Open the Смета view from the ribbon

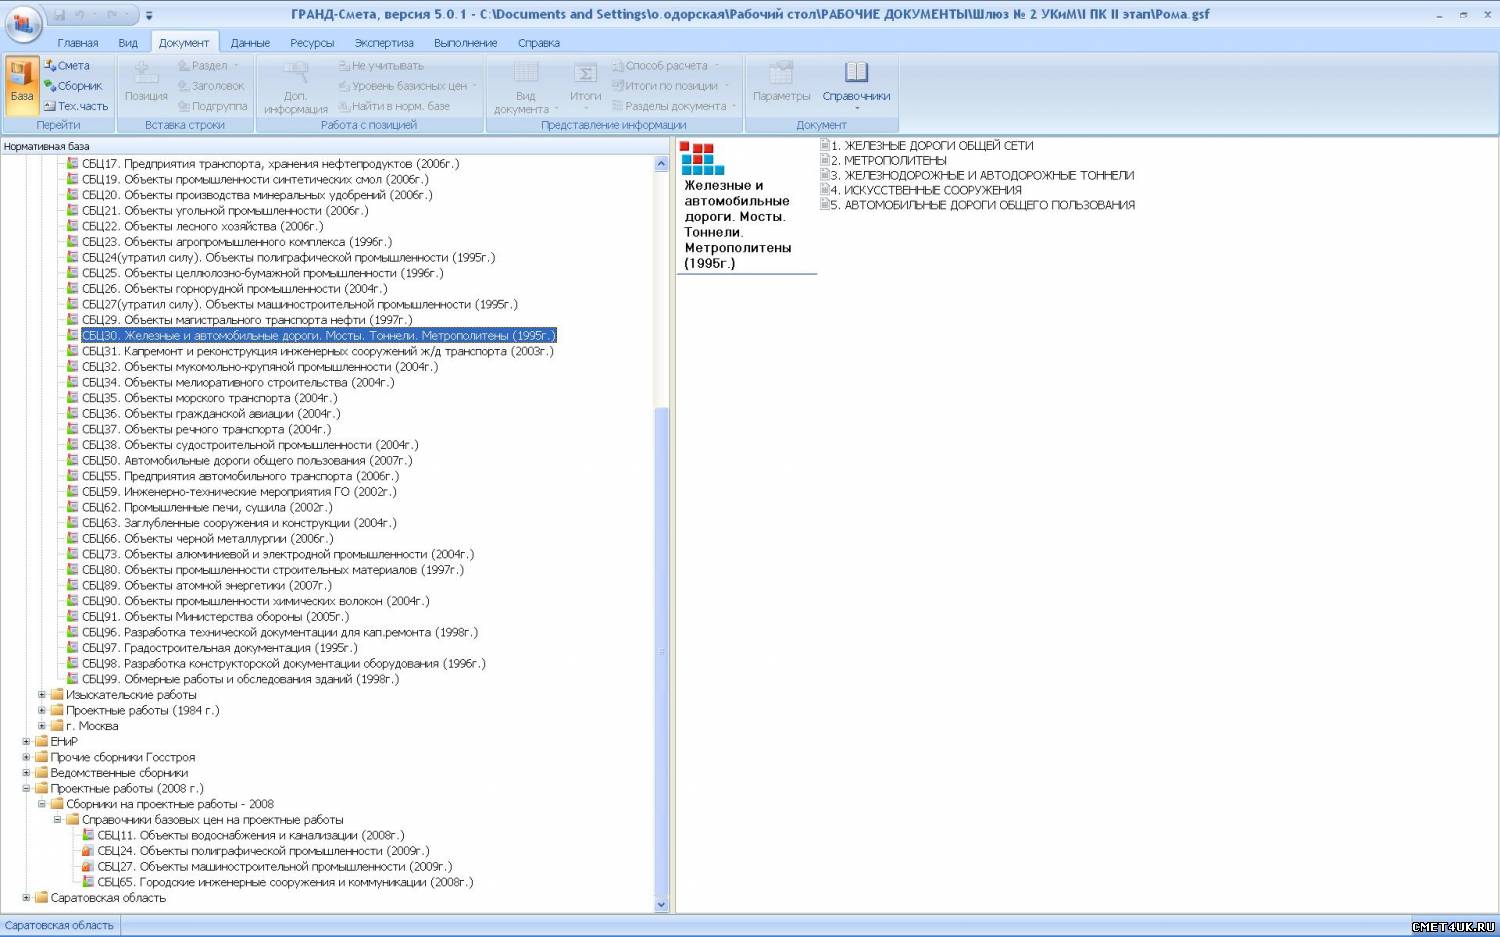coord(68,65)
